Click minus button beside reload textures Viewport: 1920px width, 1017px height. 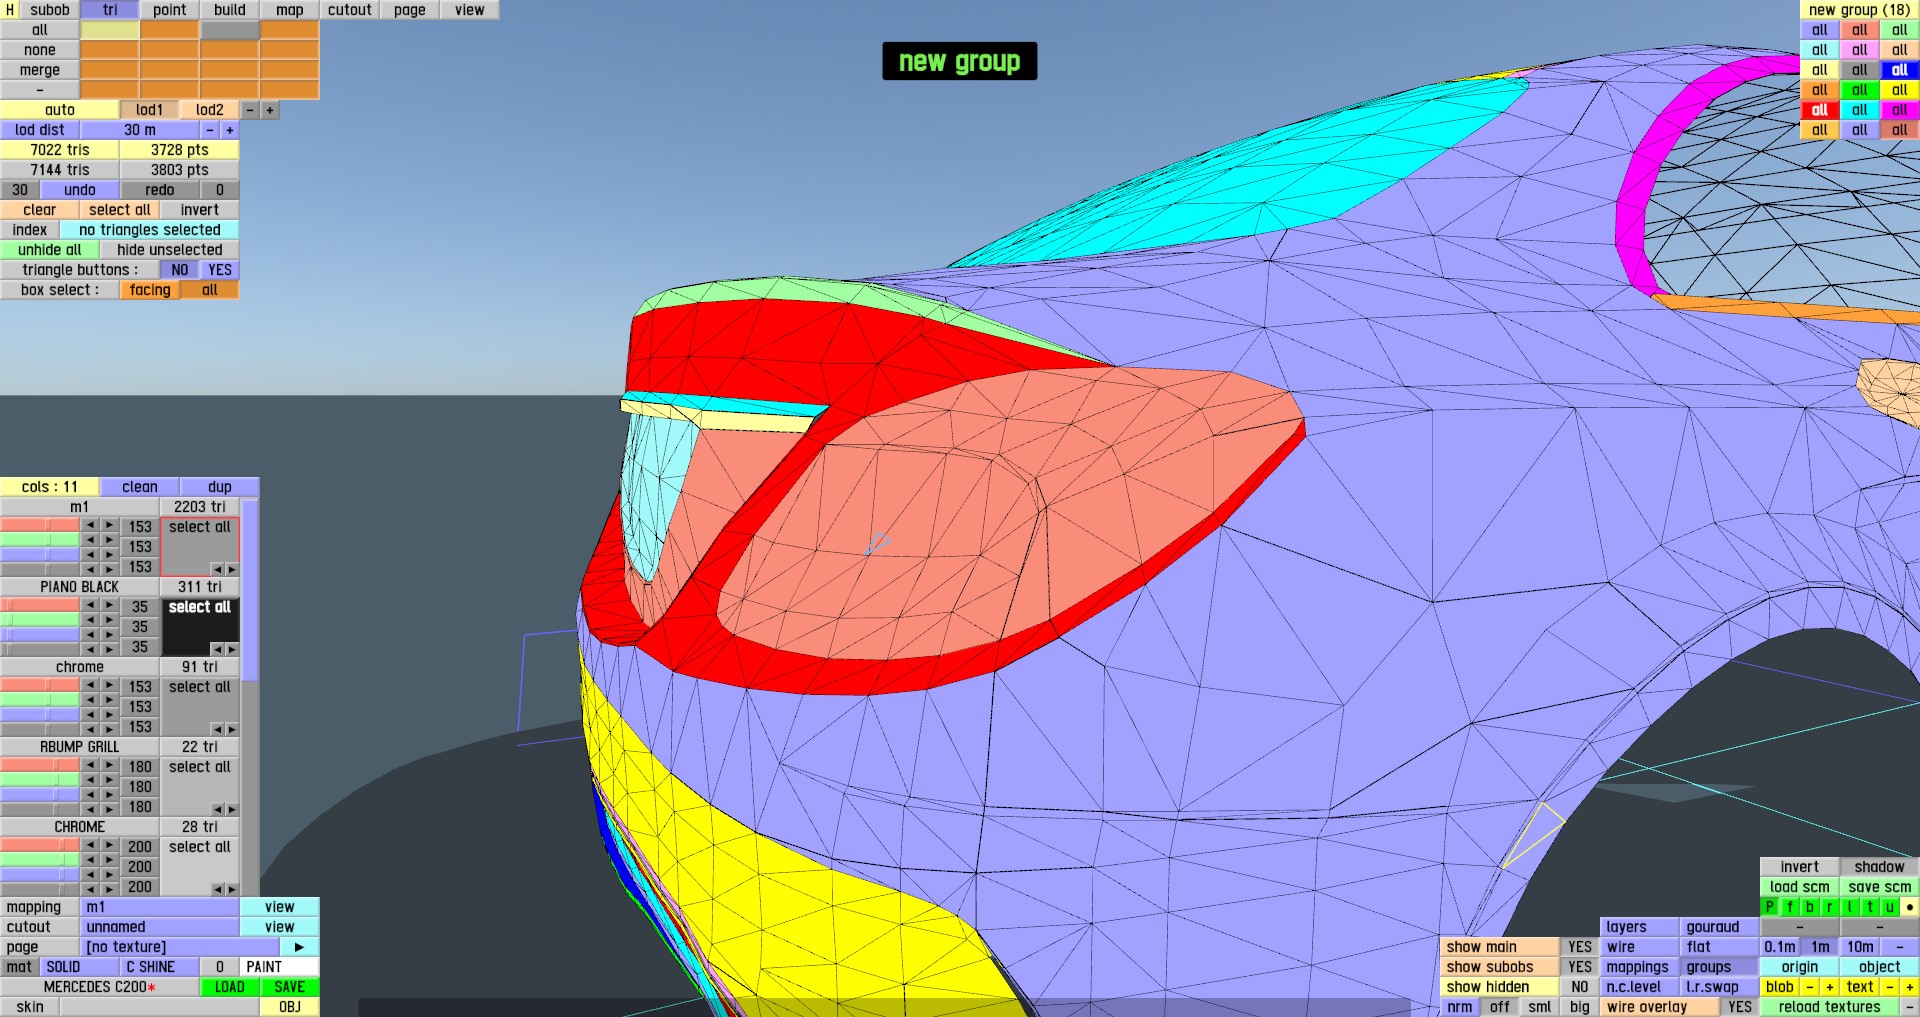(1910, 1007)
